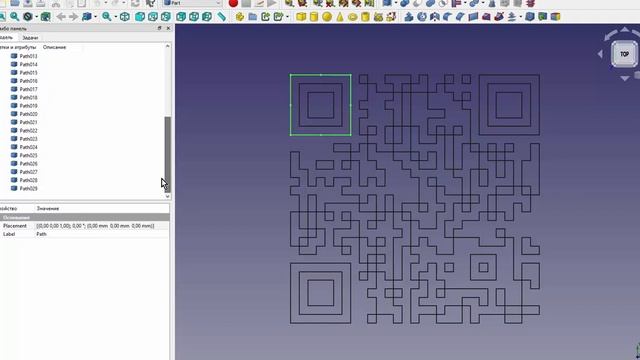Create a Cylinder primitive
640x360 pixels.
coord(314,17)
